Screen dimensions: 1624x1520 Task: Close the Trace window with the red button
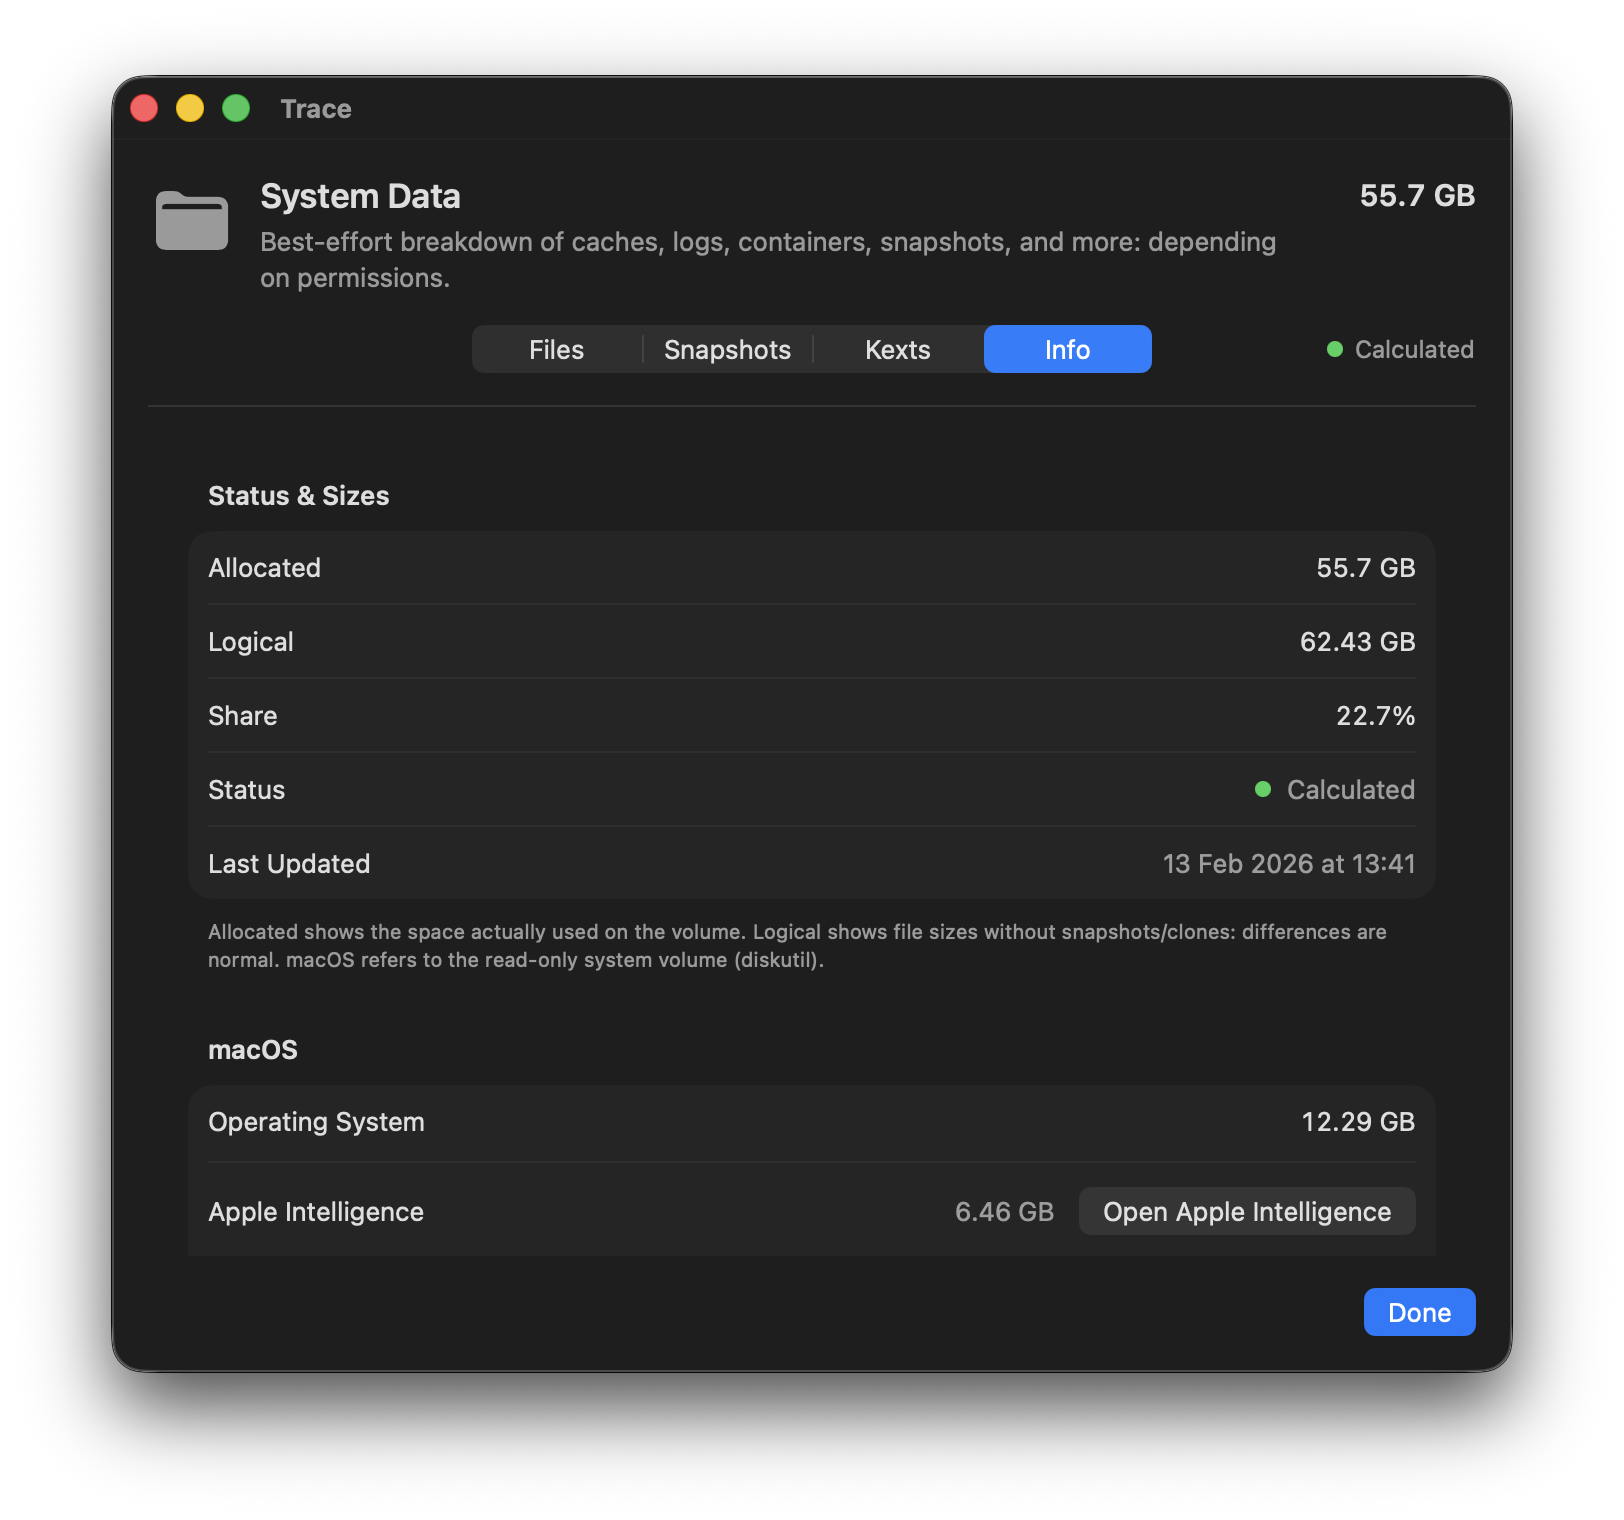[145, 108]
